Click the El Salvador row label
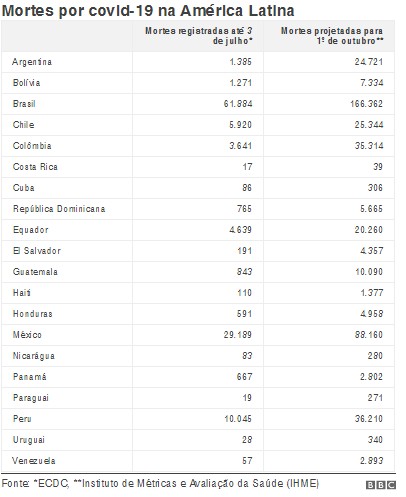 point(37,251)
